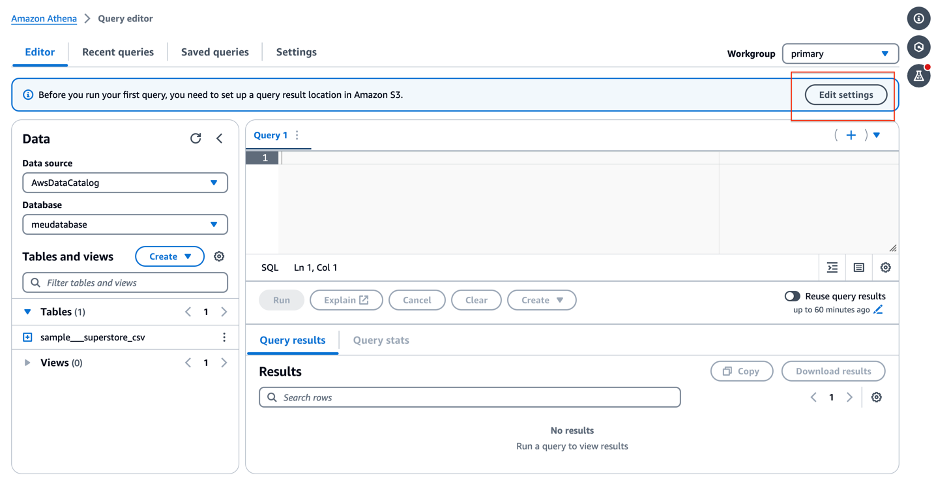Toggle Reuse query results switch
The width and height of the screenshot is (936, 500).
coord(792,296)
